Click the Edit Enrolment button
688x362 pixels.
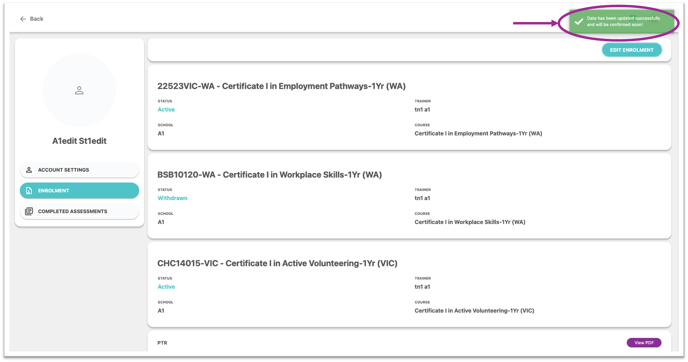click(631, 50)
